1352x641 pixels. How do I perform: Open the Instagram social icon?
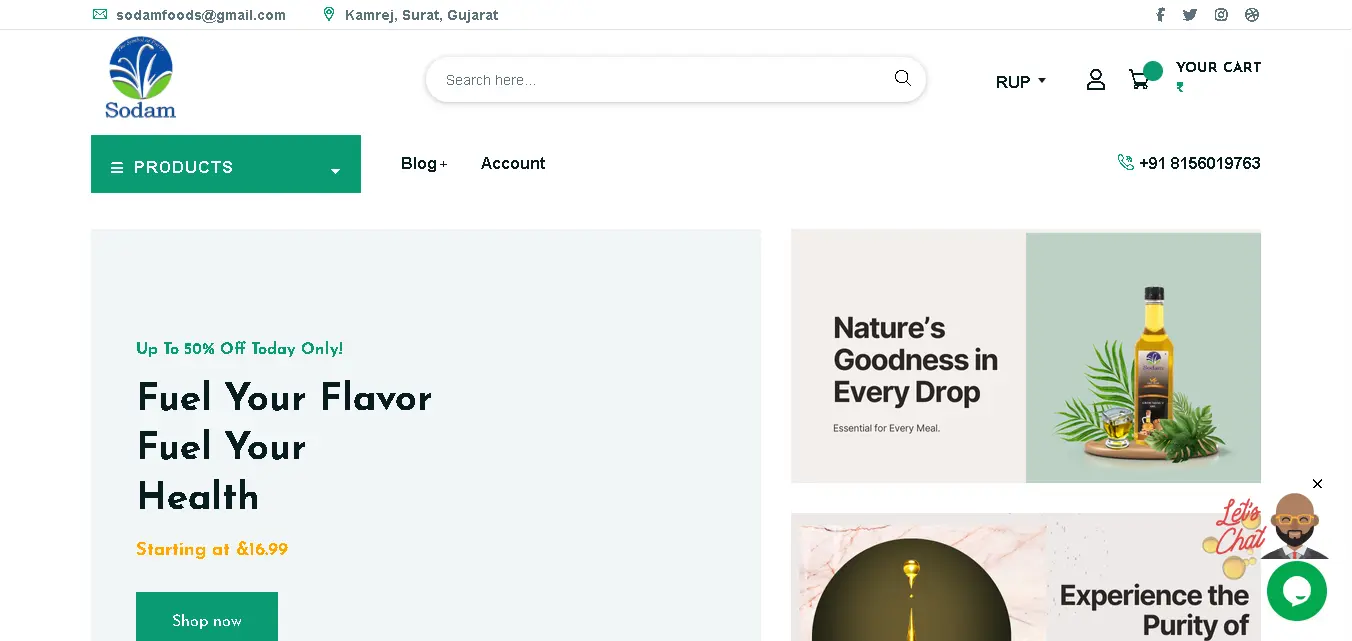[x=1221, y=15]
